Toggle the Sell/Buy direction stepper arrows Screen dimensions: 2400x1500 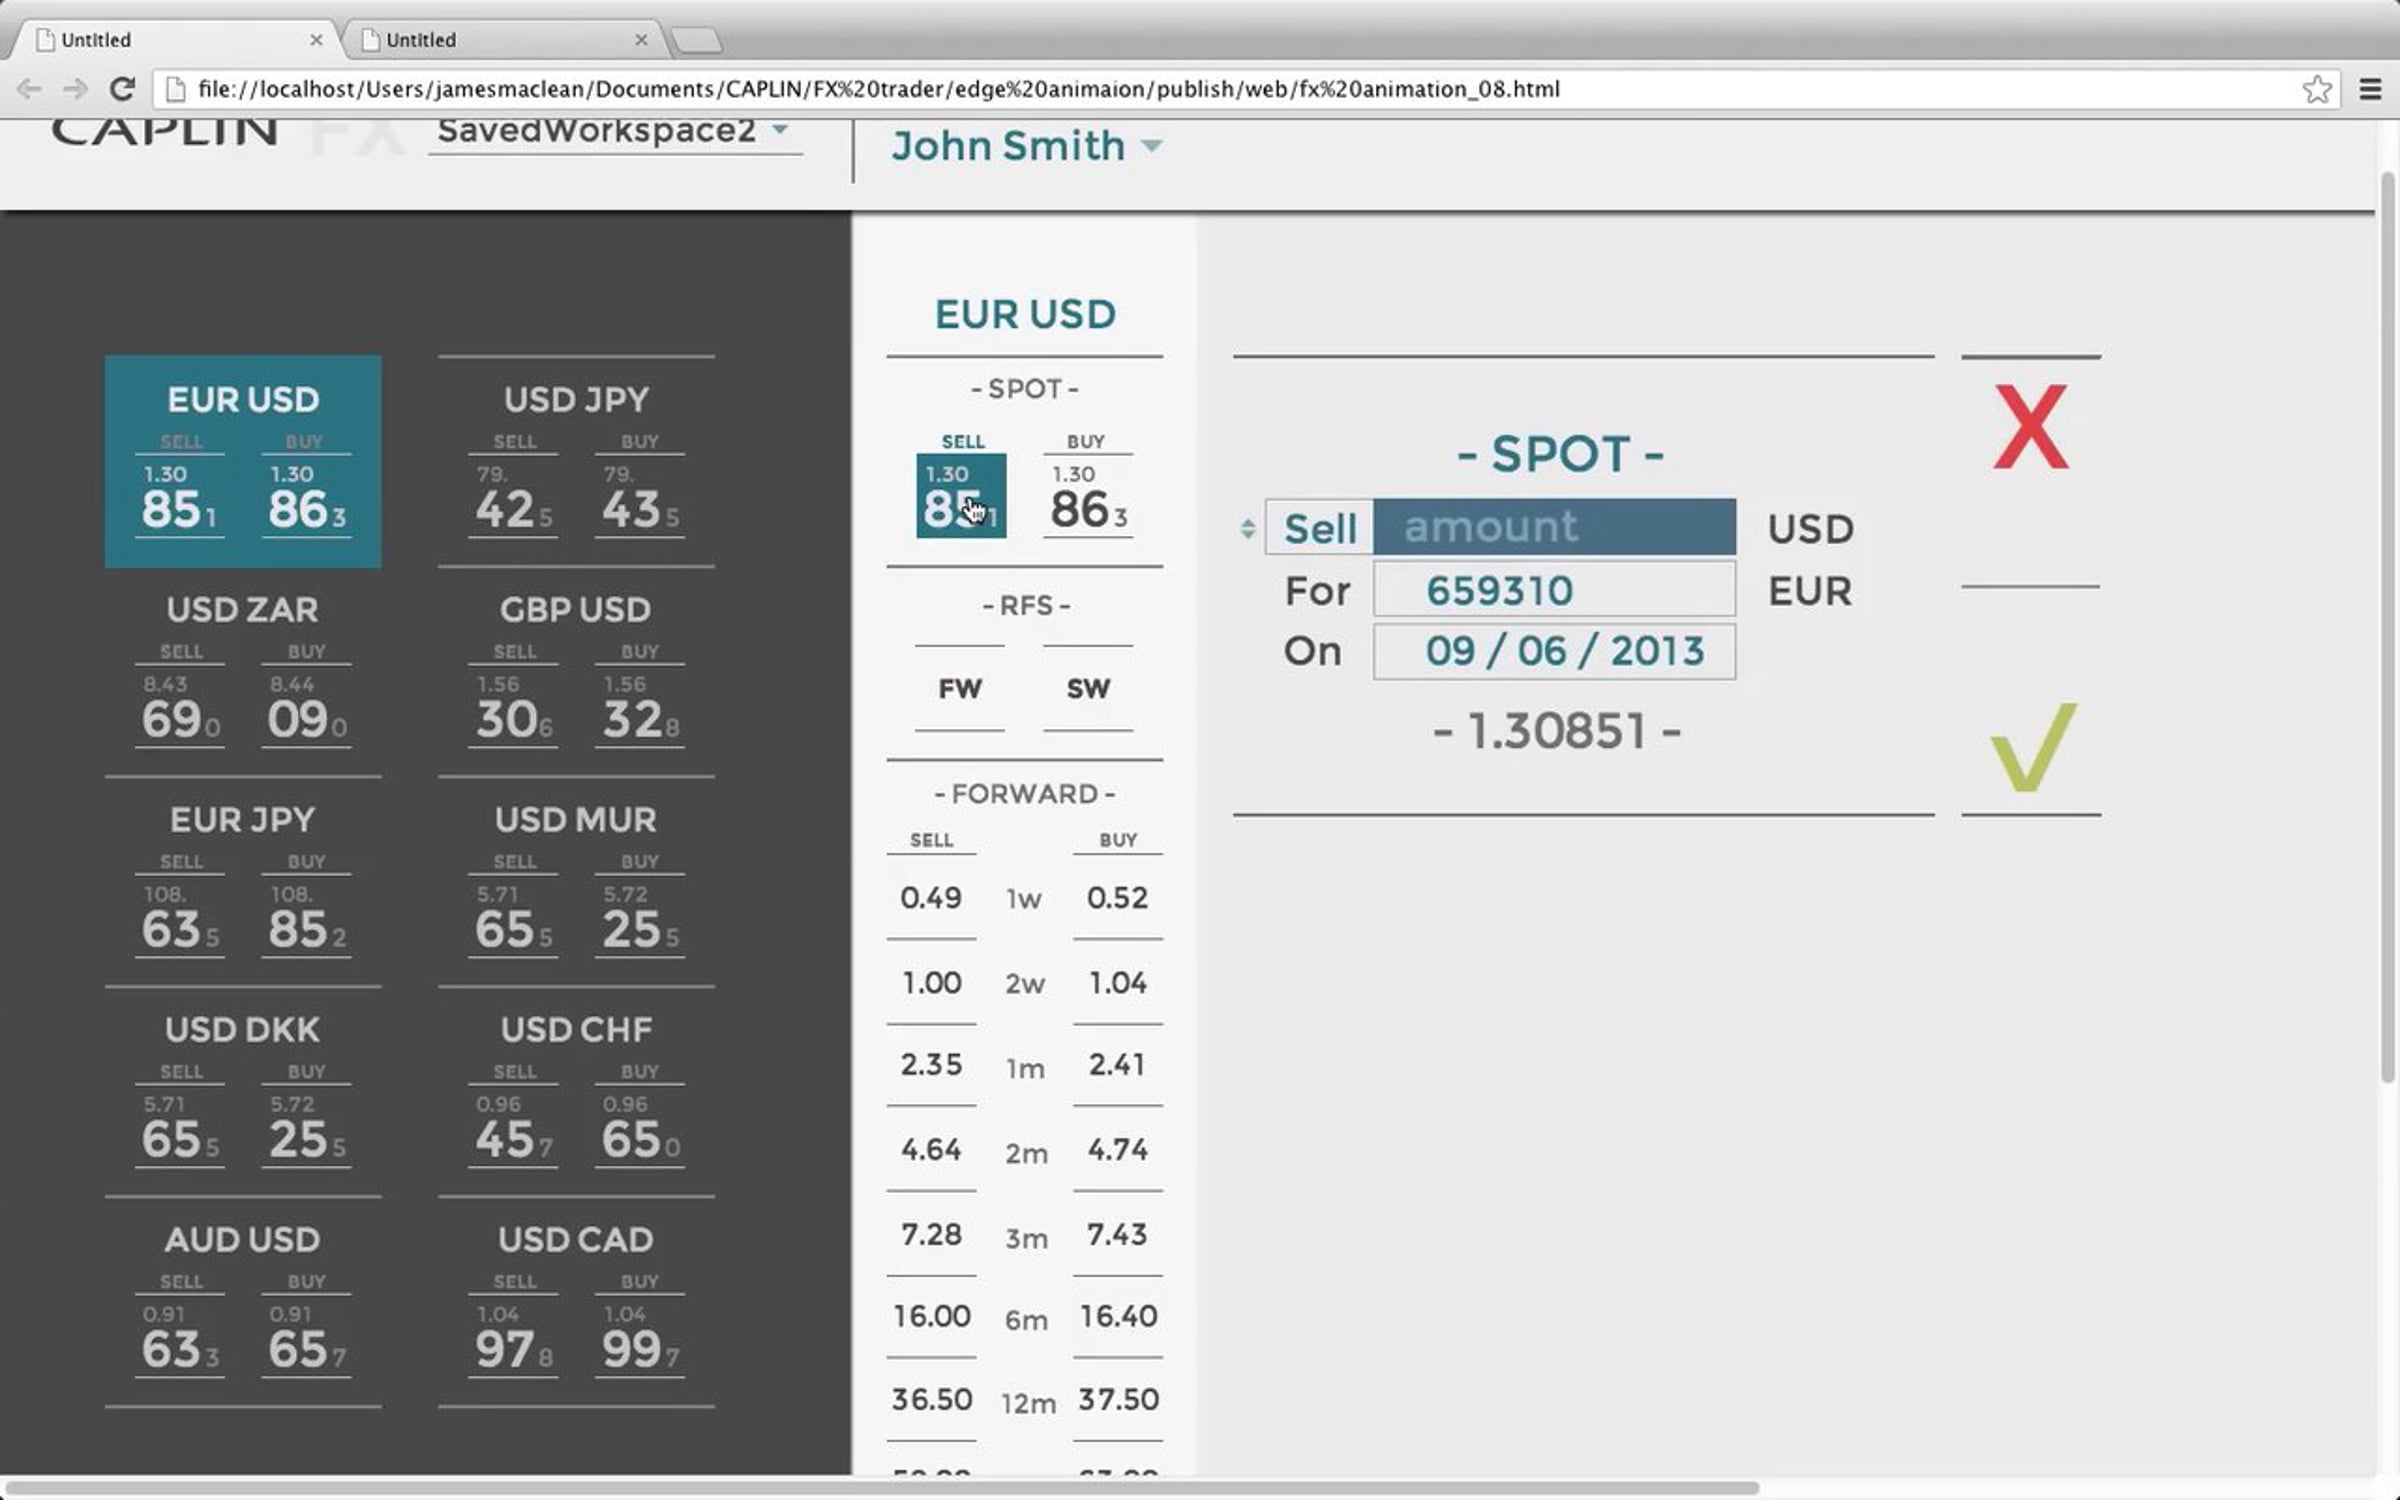(x=1247, y=528)
